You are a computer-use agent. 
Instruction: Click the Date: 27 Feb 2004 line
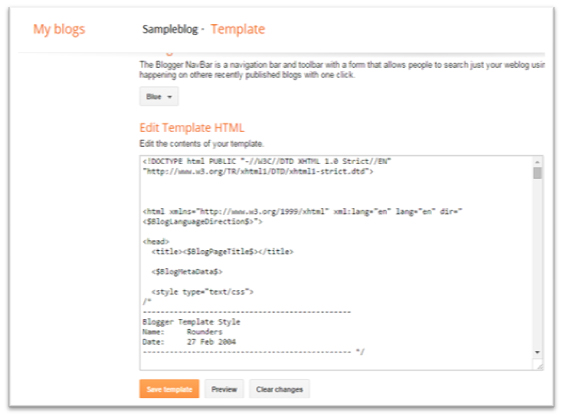click(189, 342)
